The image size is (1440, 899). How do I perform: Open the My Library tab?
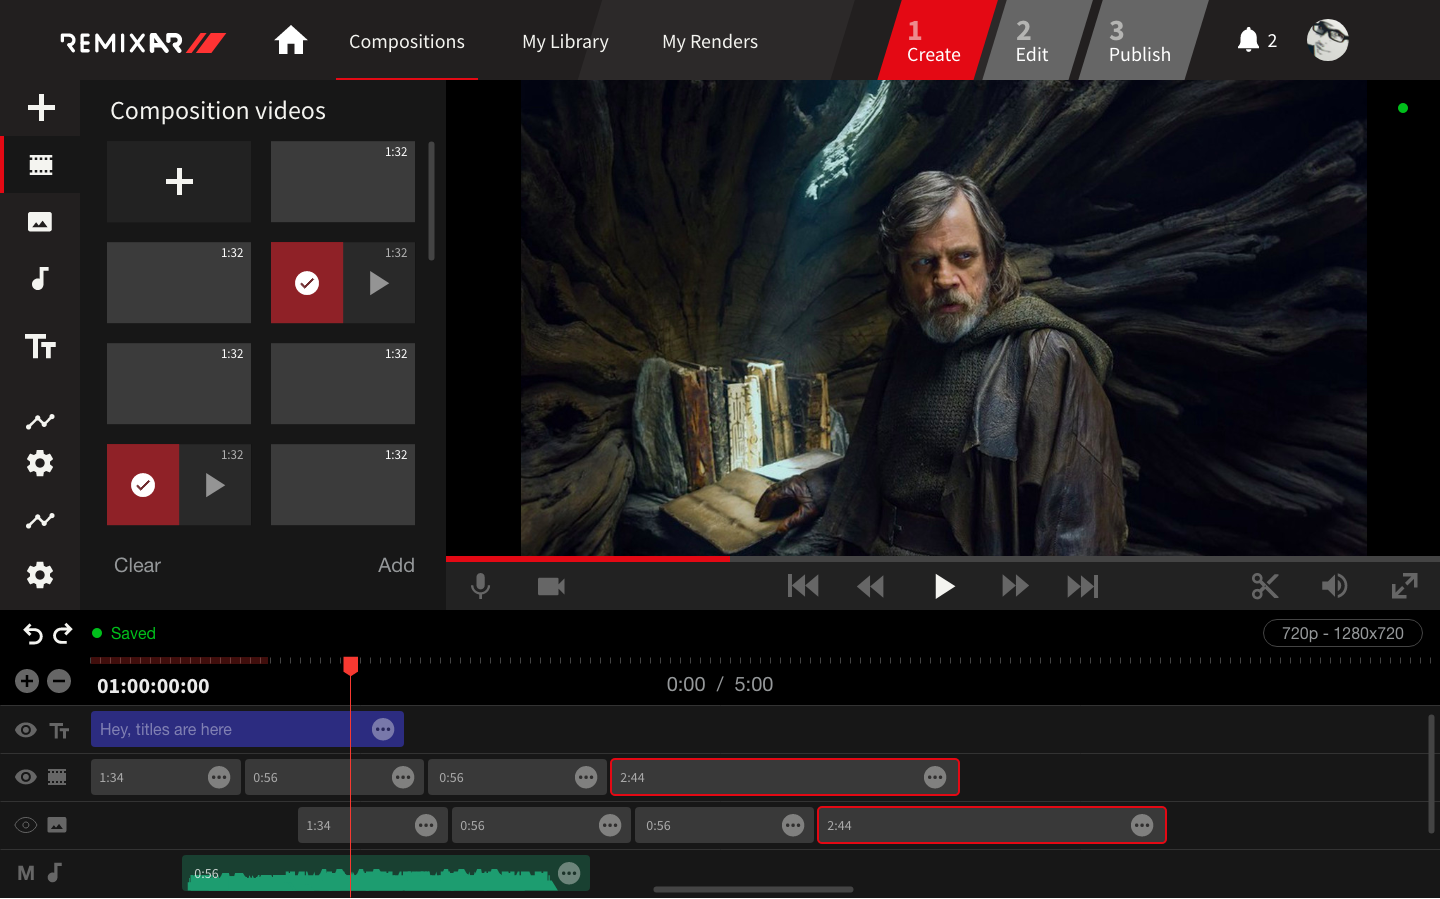tap(565, 41)
